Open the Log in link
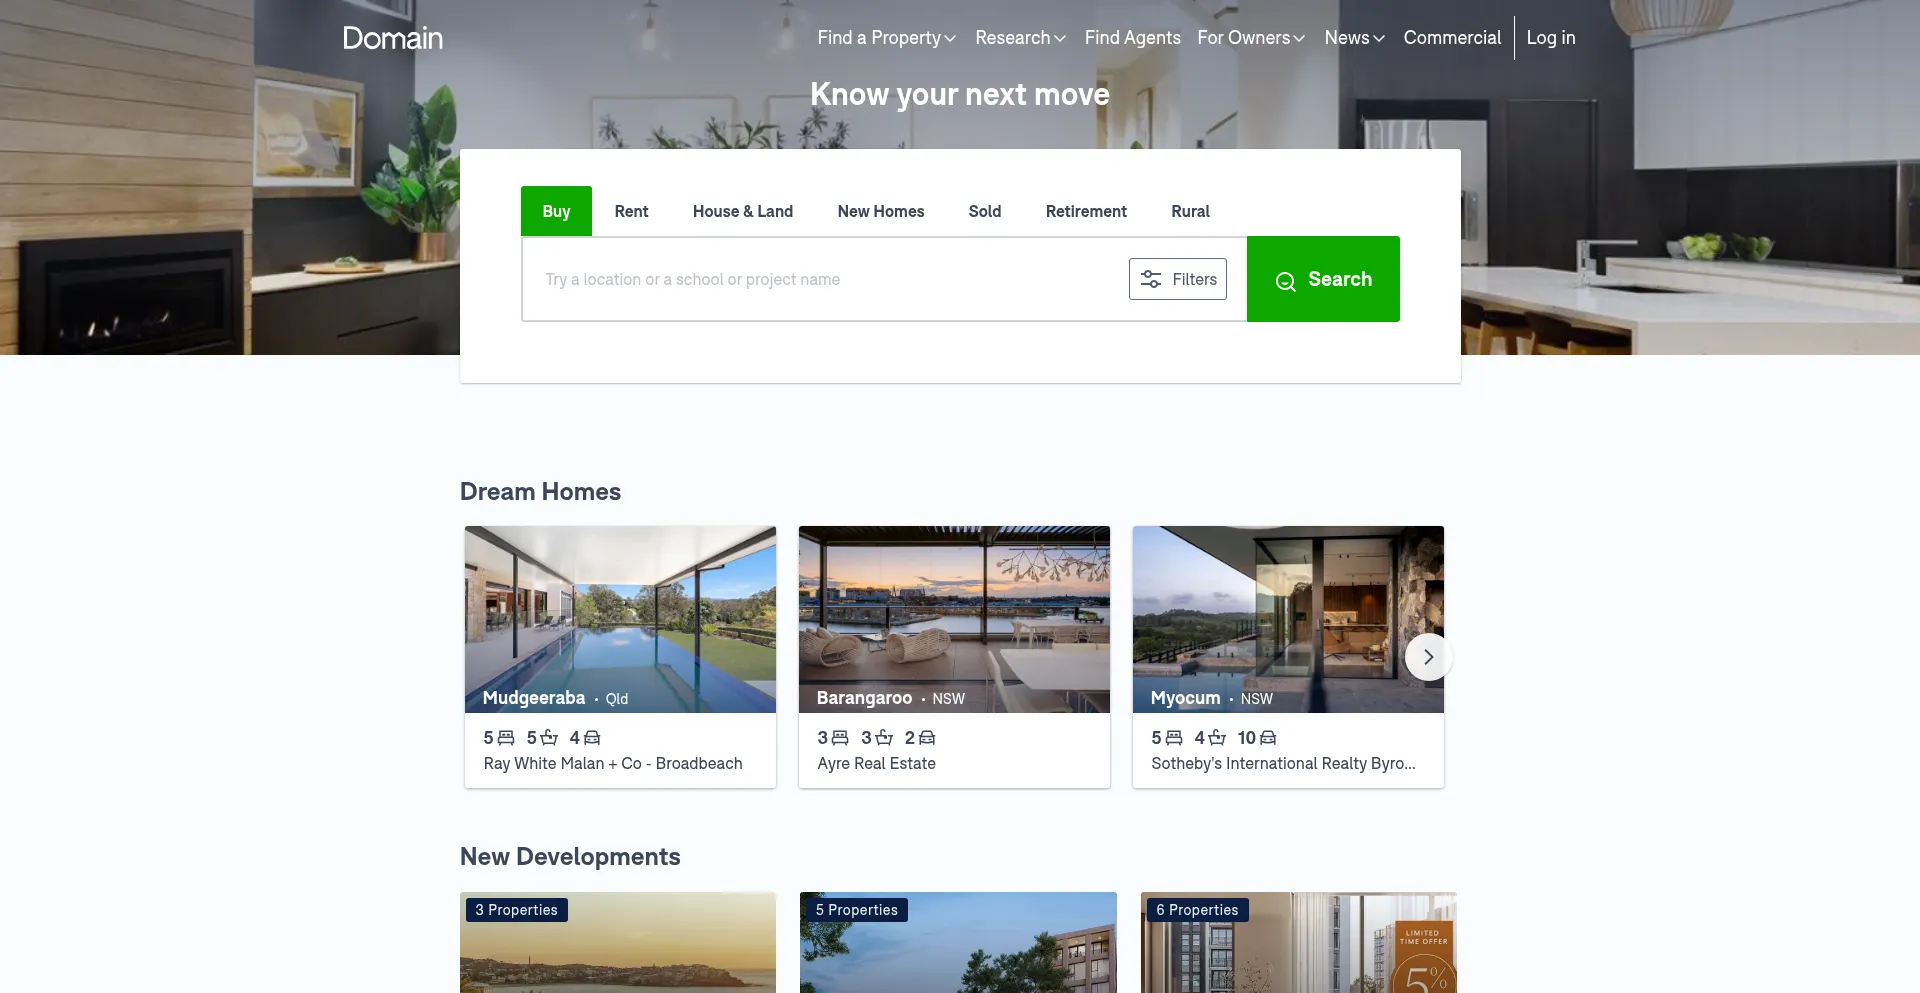This screenshot has height=993, width=1920. 1550,38
